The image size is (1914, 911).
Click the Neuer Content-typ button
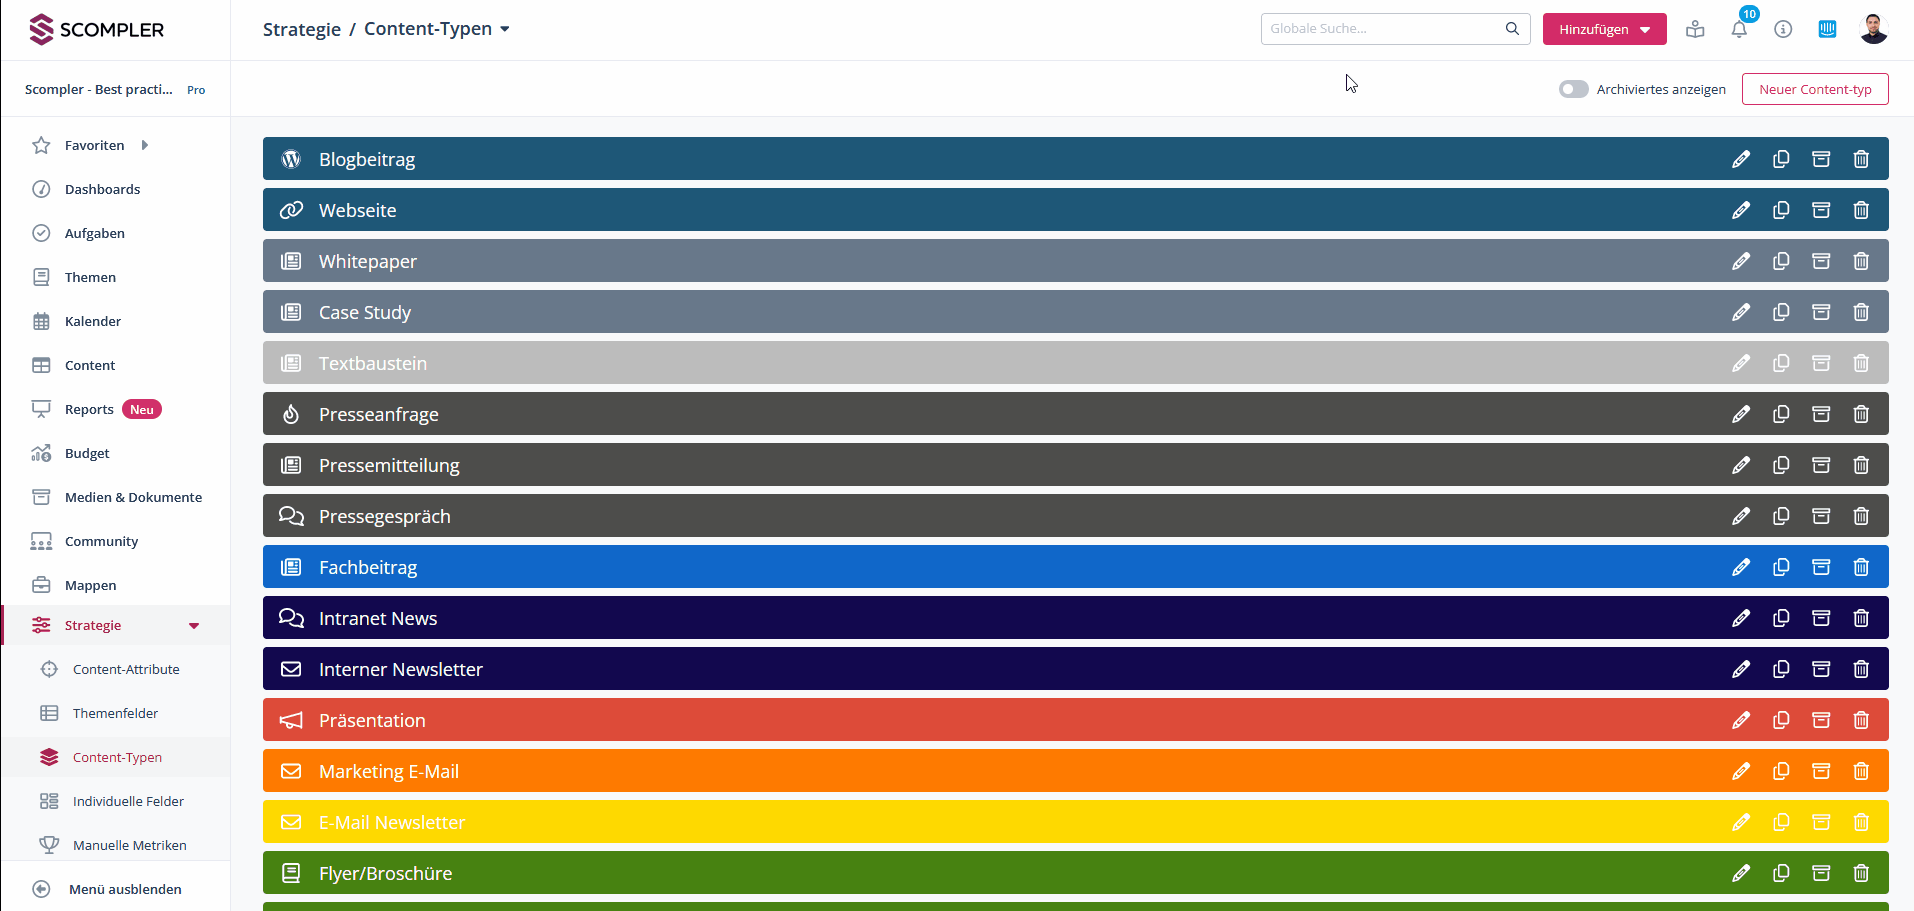[1814, 89]
